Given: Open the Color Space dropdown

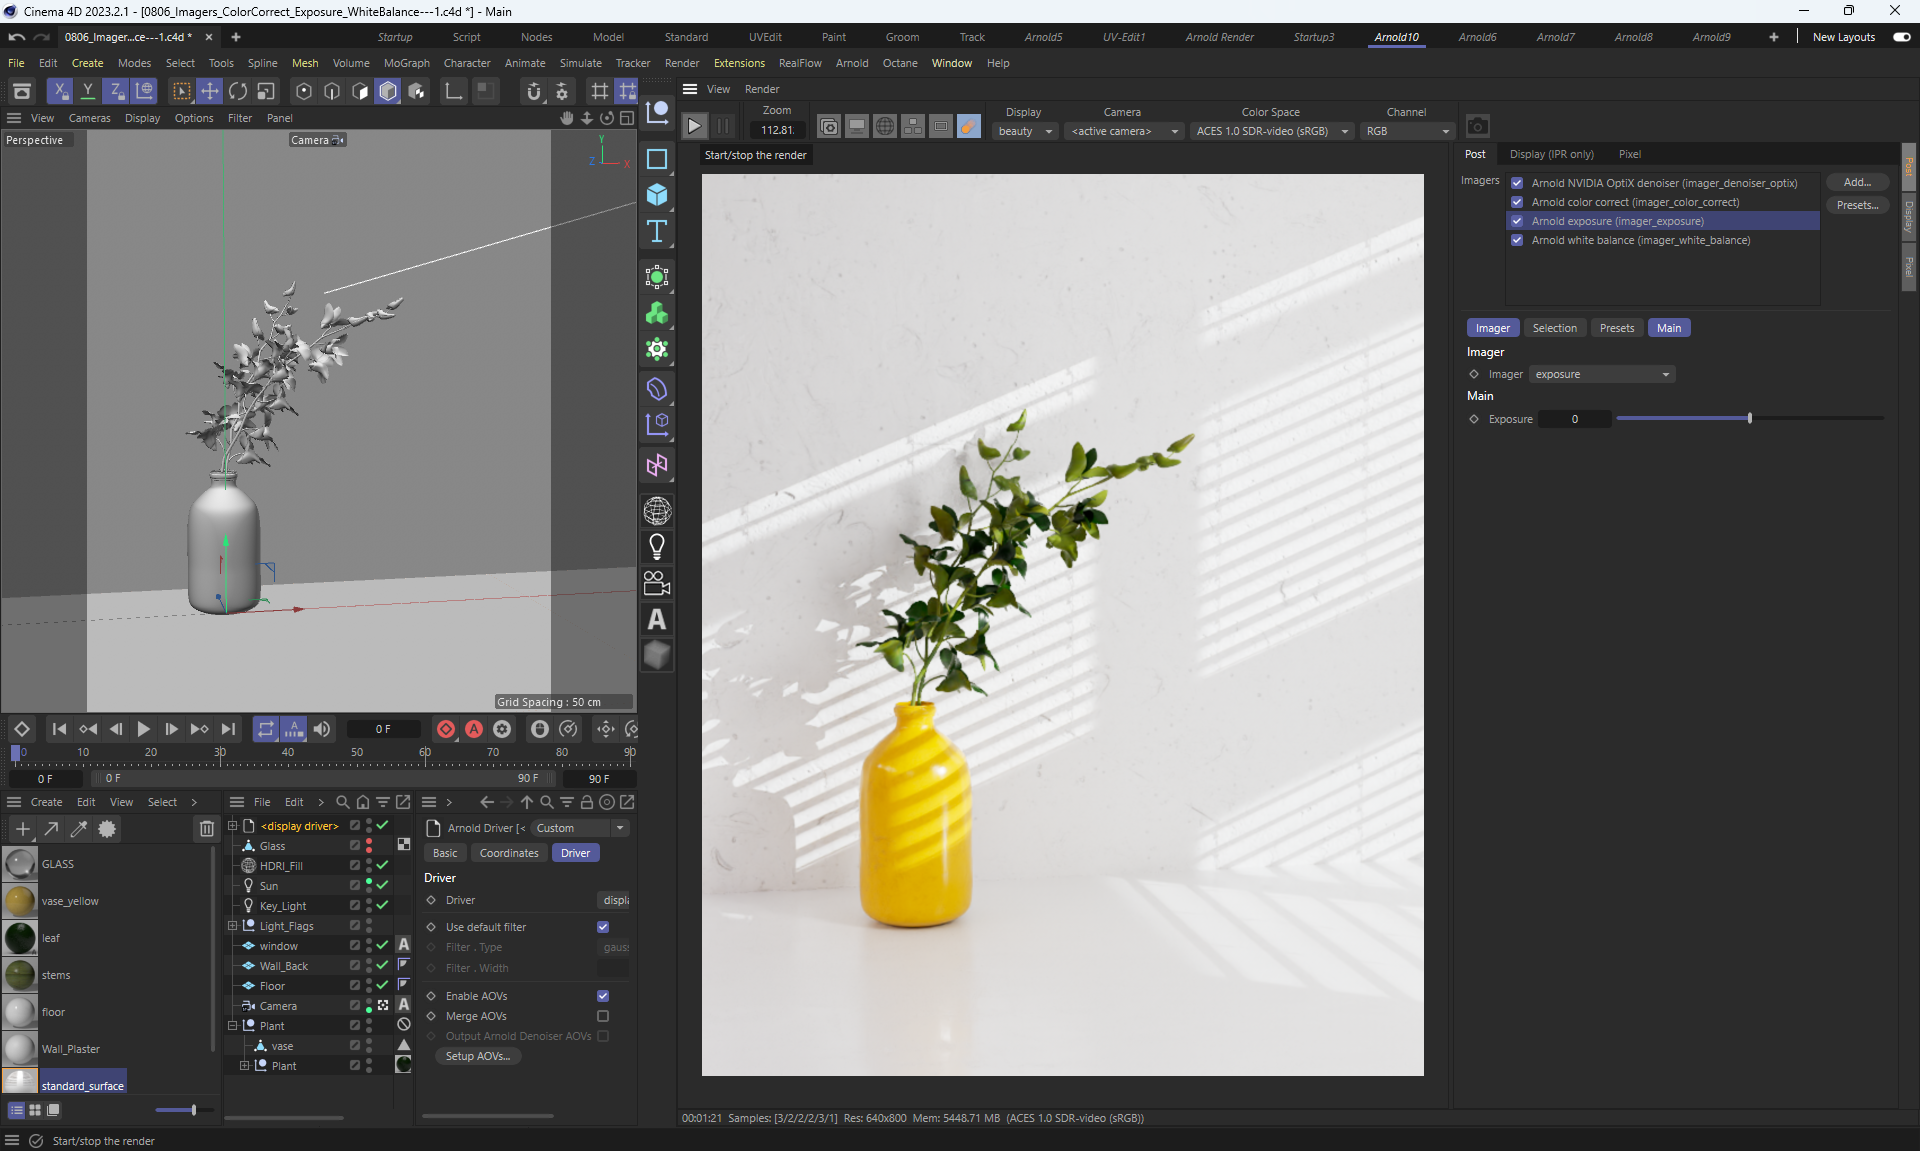Looking at the screenshot, I should click(1272, 131).
